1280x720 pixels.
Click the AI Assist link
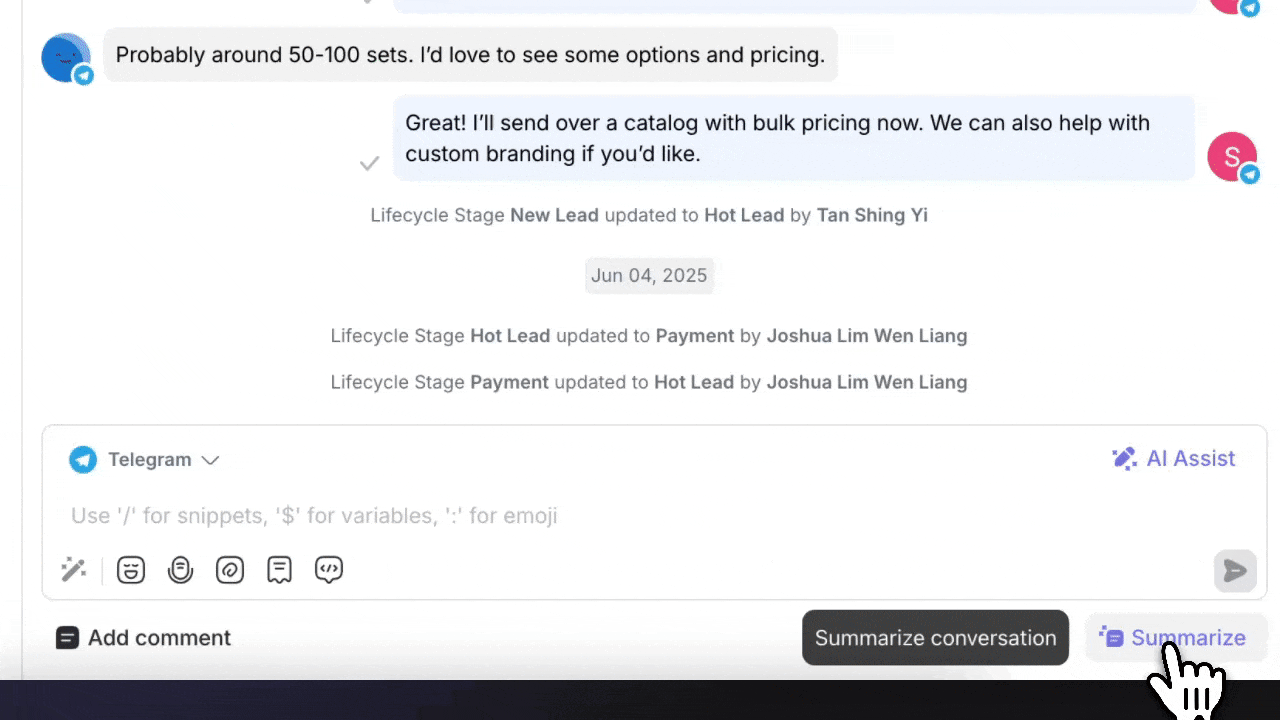[1190, 458]
